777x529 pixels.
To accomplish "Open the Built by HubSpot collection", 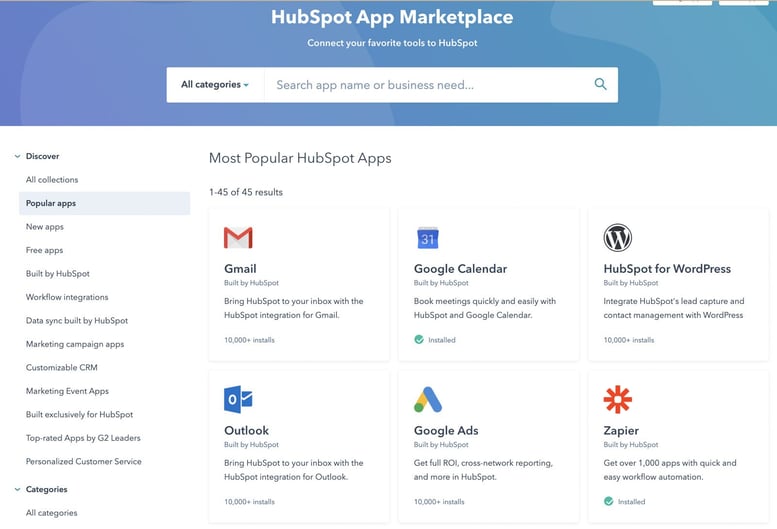I will [x=58, y=274].
